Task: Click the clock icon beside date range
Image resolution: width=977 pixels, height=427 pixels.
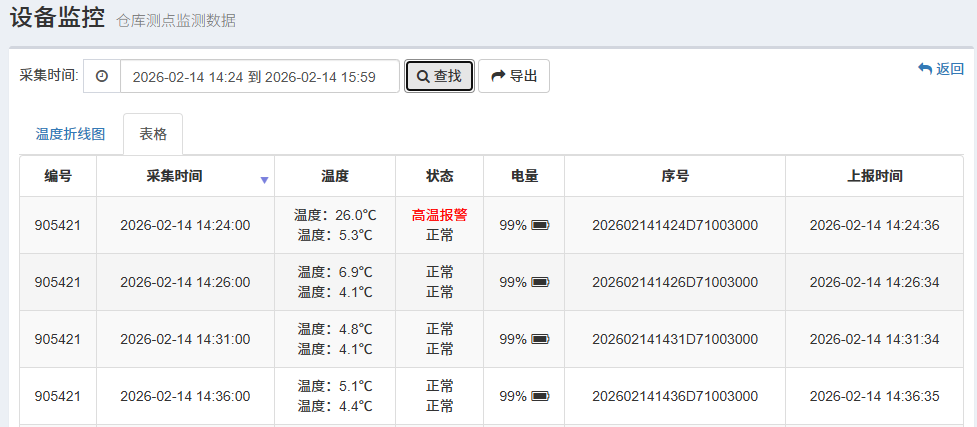Action: click(102, 77)
